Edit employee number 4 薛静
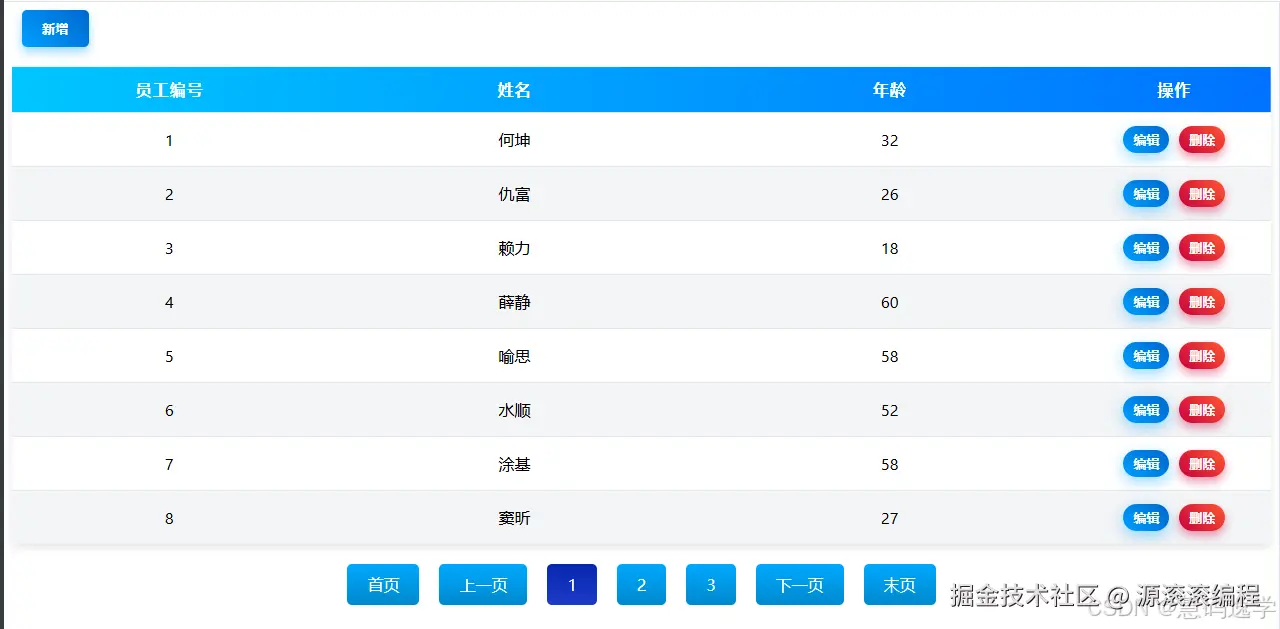This screenshot has height=629, width=1280. coord(1146,302)
